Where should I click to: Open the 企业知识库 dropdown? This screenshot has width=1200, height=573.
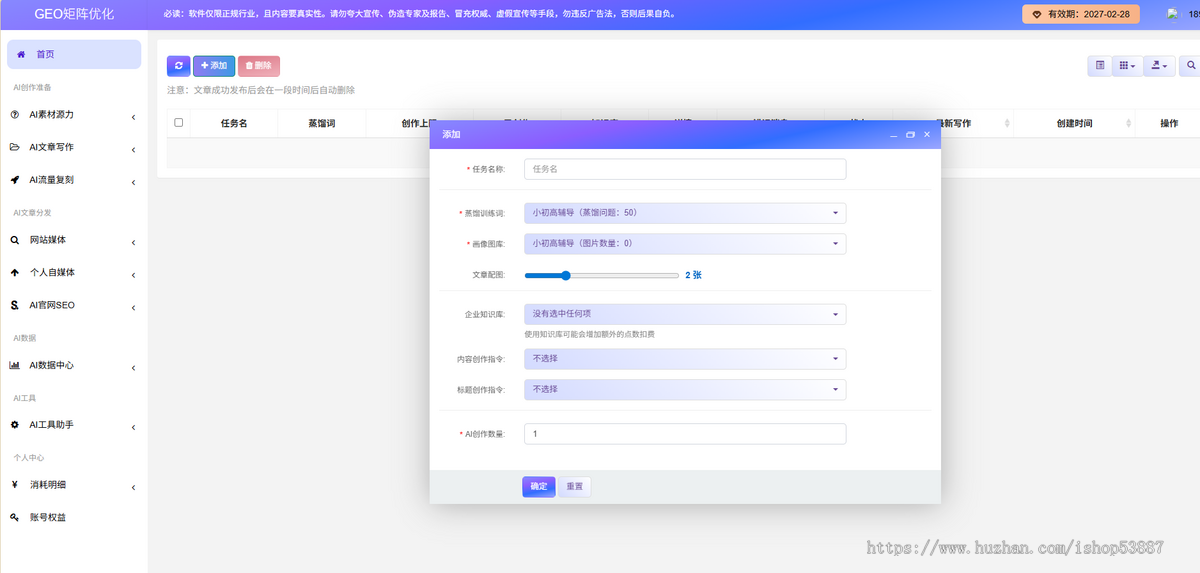click(685, 314)
